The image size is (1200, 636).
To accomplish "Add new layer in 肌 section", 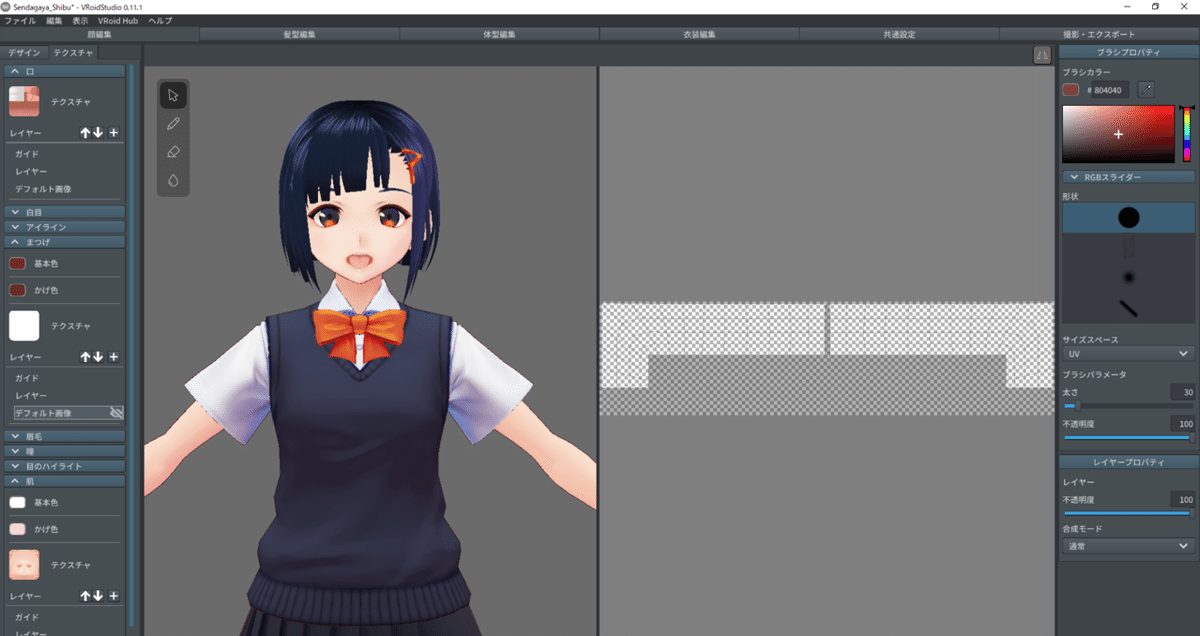I will coord(113,596).
